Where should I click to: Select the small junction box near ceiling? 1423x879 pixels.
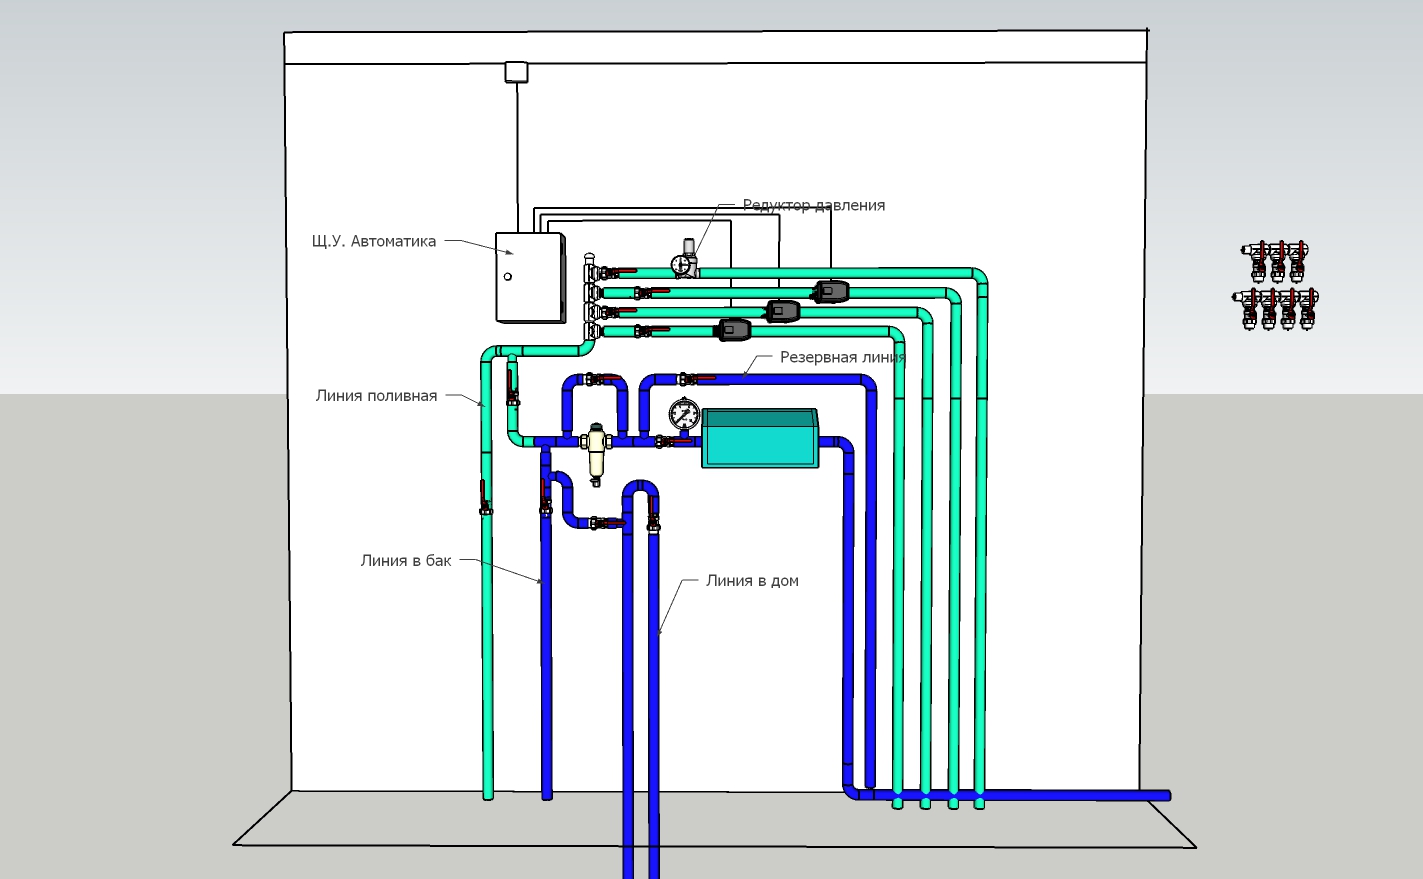pyautogui.click(x=516, y=72)
